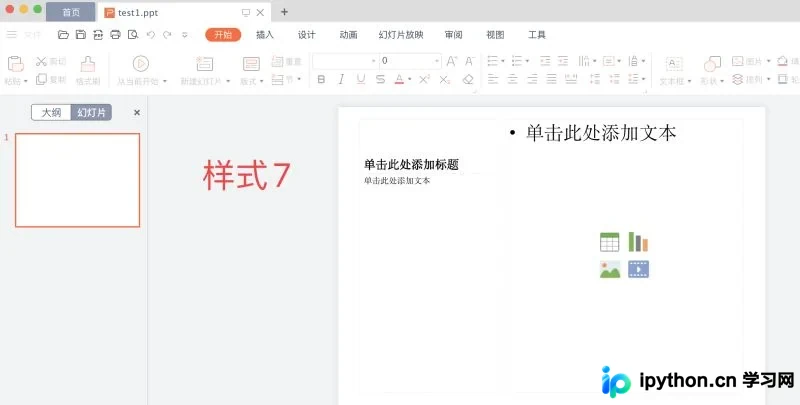Switch to the 幻灯片 panel tab
Viewport: 800px width, 405px height.
[91, 113]
